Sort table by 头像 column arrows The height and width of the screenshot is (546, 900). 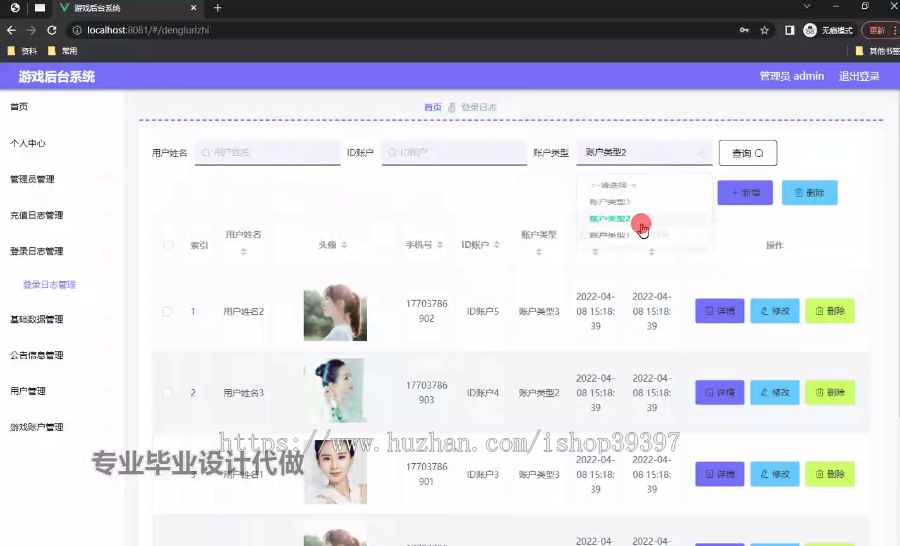[344, 245]
